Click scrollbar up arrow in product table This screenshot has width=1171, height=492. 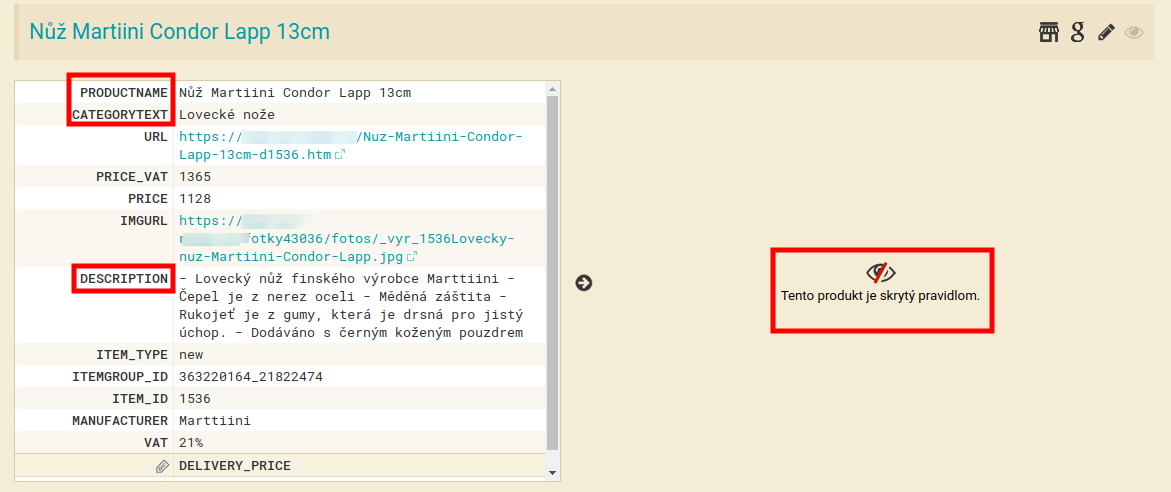(x=553, y=90)
